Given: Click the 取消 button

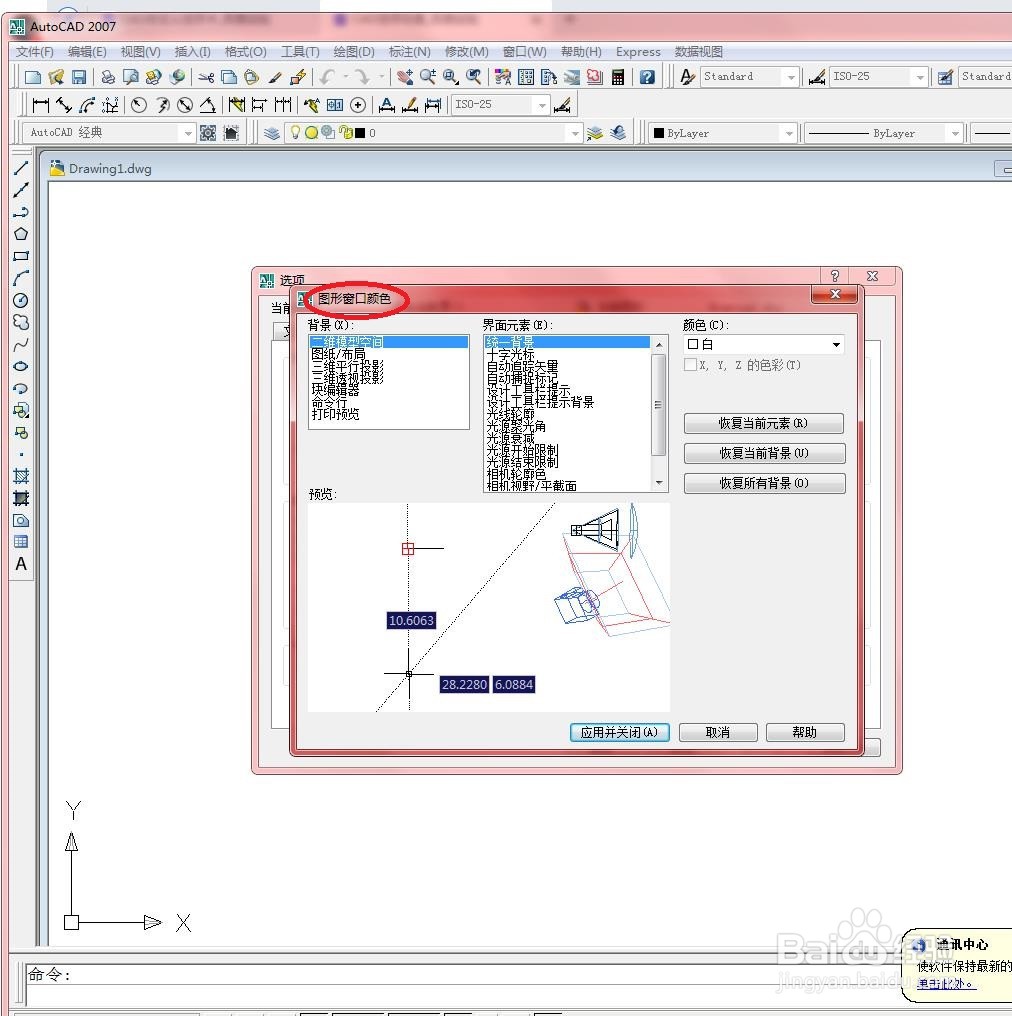Looking at the screenshot, I should click(718, 732).
